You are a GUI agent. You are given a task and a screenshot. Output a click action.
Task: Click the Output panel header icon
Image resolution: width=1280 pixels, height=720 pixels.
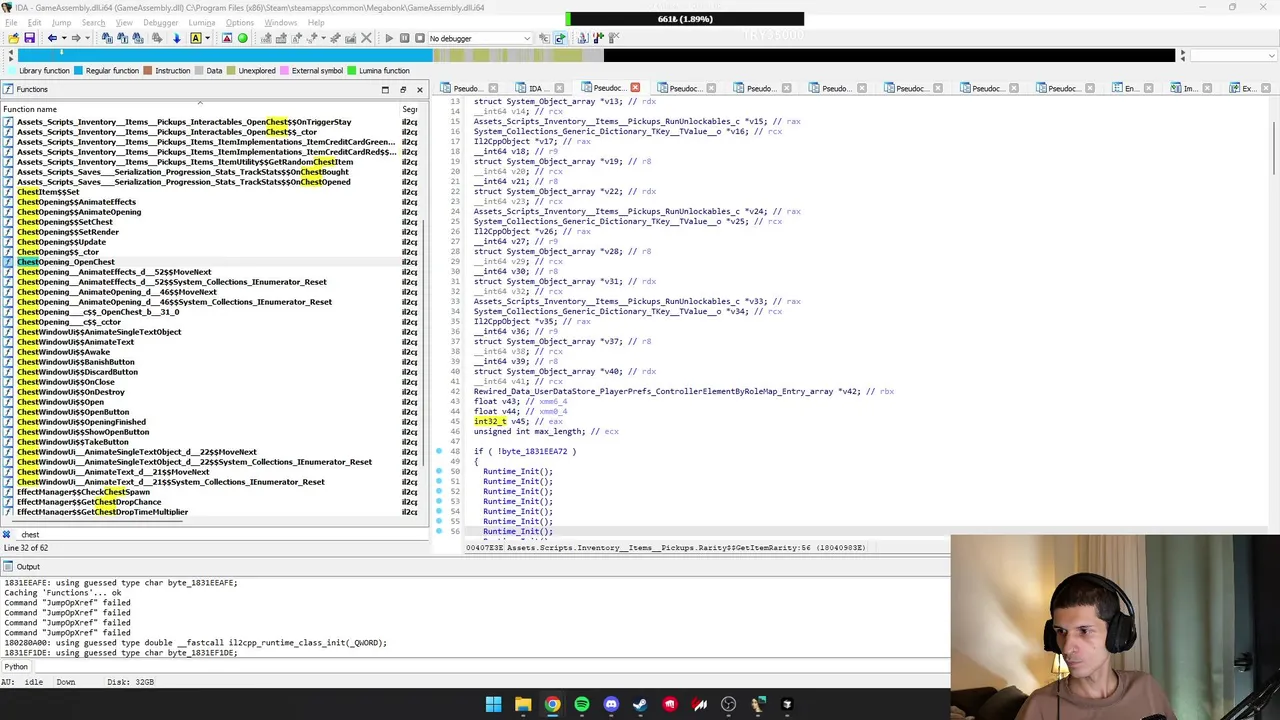click(8, 566)
